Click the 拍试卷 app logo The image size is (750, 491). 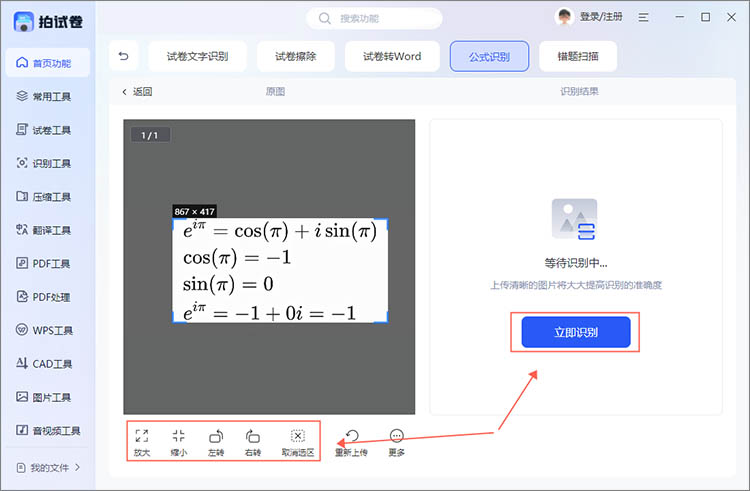coord(48,22)
